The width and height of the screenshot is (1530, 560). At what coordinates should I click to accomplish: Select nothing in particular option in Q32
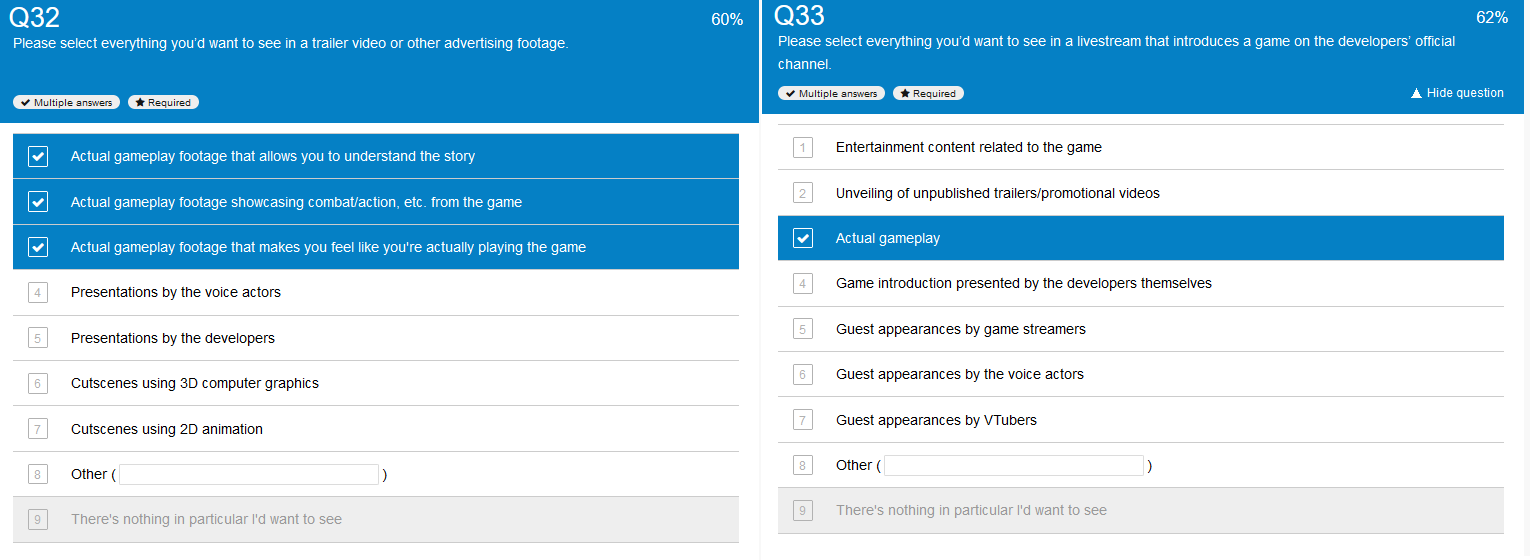[376, 519]
